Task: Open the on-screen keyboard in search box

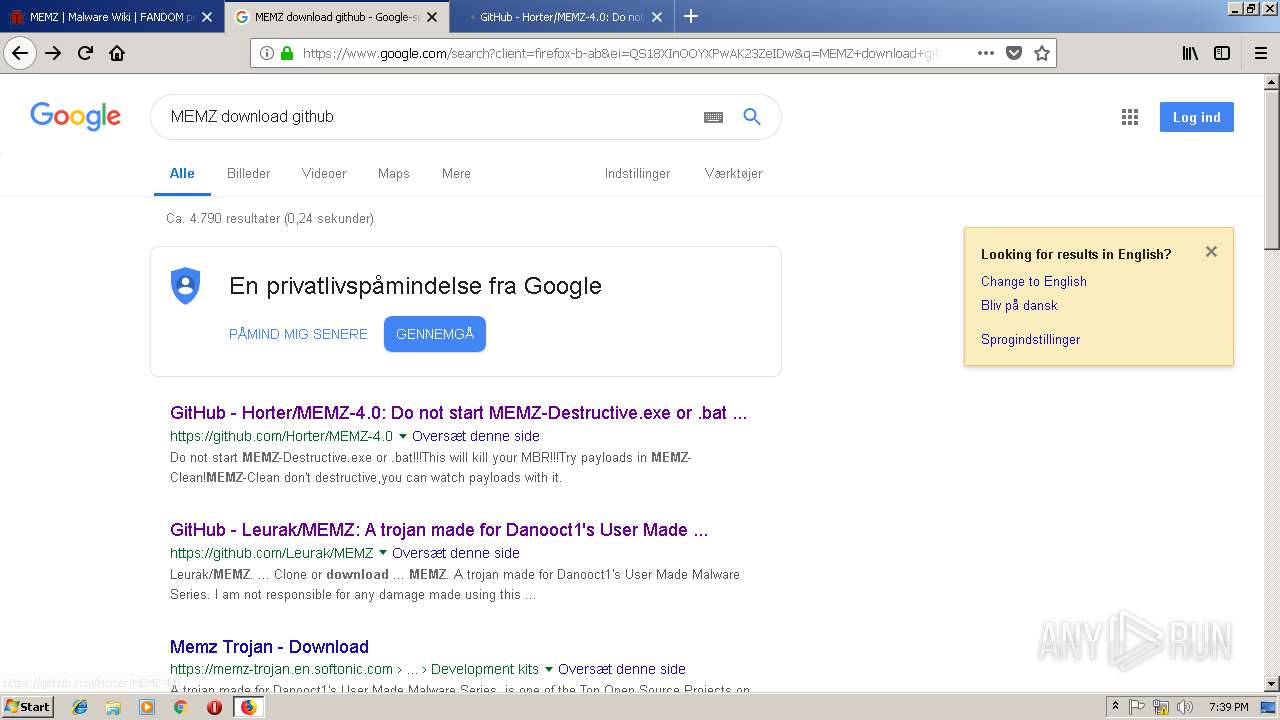Action: pyautogui.click(x=713, y=117)
